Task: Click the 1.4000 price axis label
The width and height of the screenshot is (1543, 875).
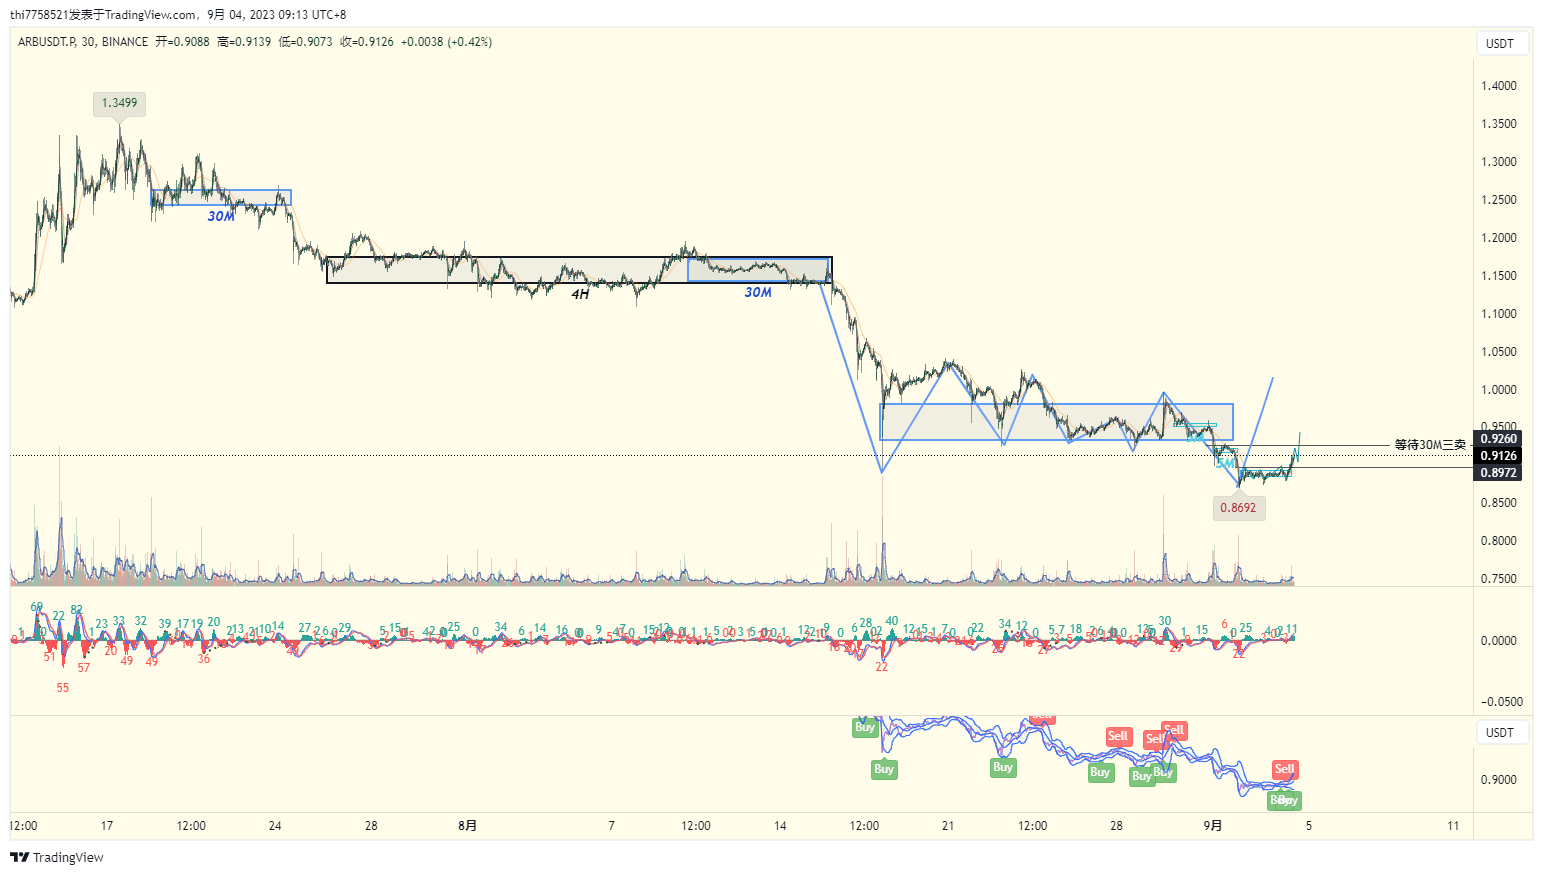Action: tap(1498, 86)
